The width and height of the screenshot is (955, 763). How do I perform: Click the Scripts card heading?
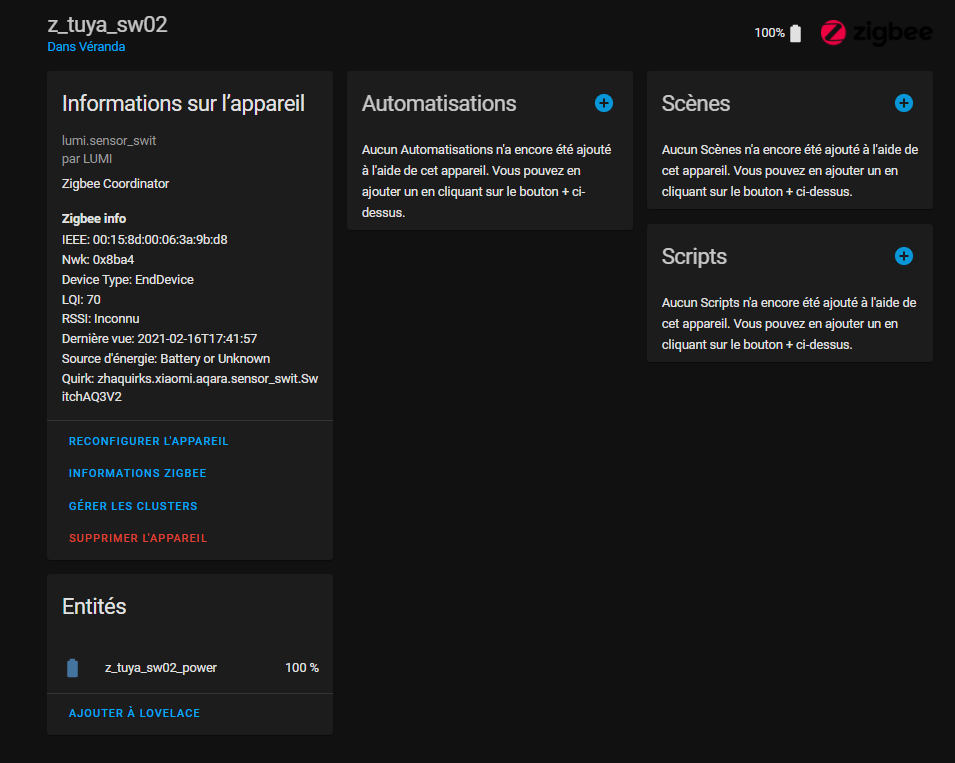pyautogui.click(x=694, y=256)
